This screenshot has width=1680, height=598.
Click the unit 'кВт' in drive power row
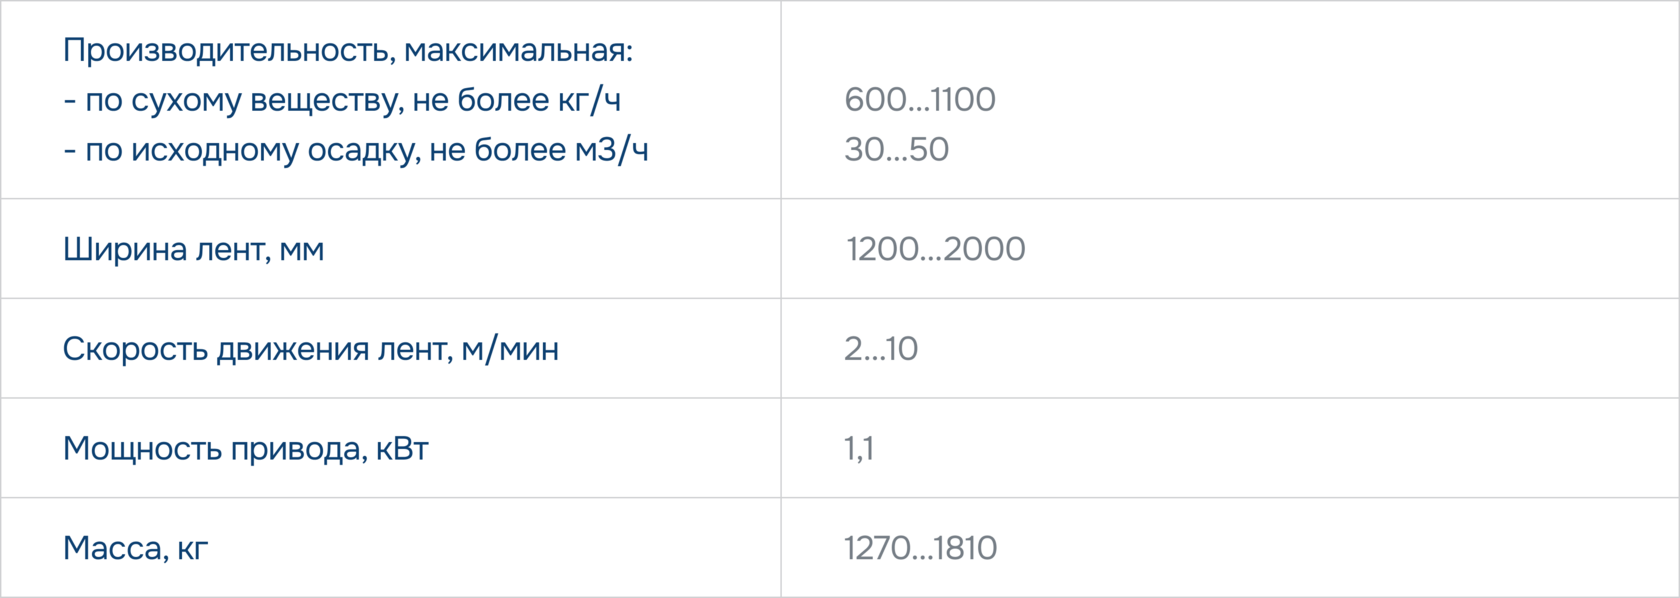402,449
